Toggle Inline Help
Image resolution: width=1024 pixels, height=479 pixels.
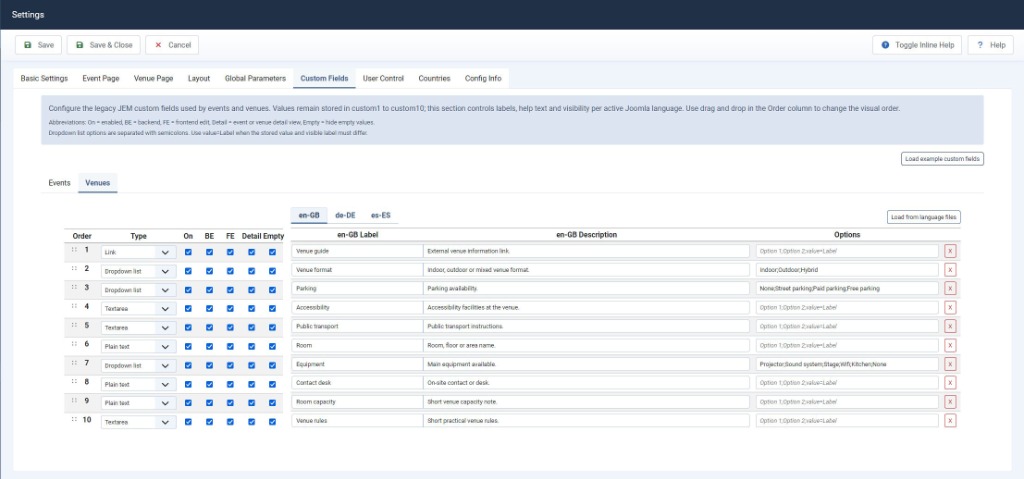pyautogui.click(x=917, y=45)
